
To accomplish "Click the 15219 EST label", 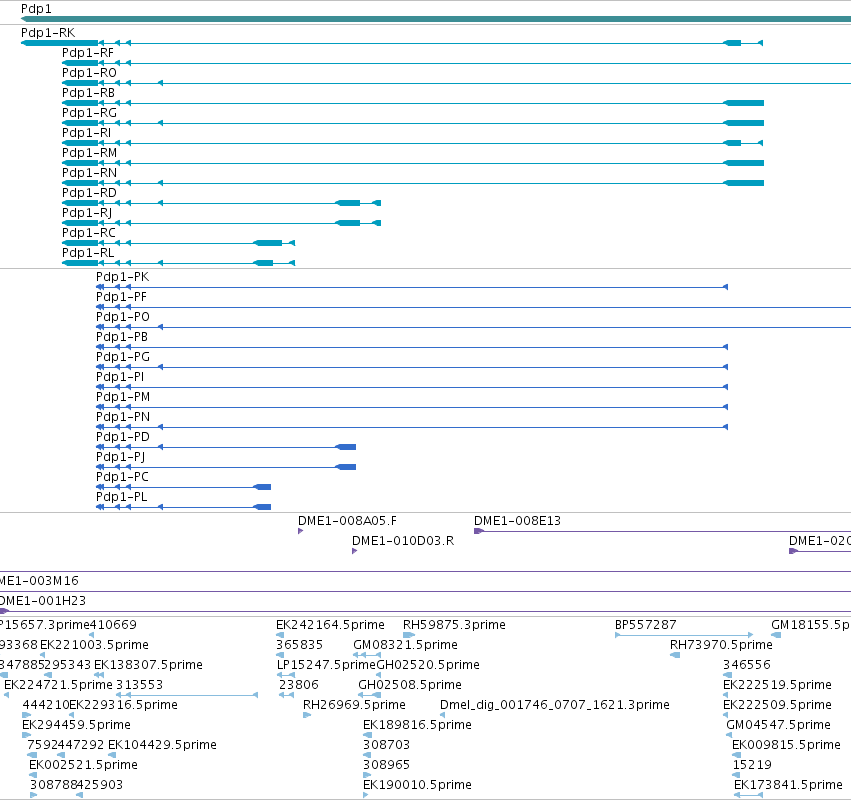I will (752, 765).
